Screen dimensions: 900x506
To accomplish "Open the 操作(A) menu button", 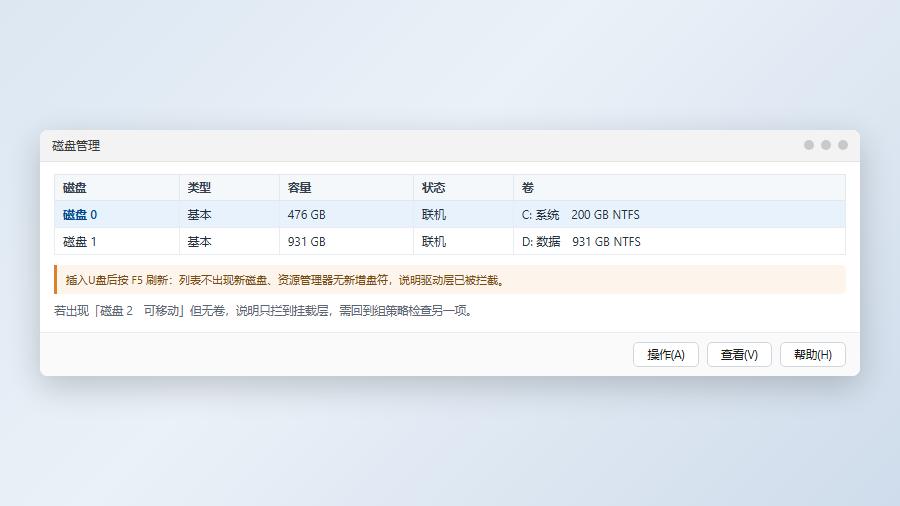I will click(x=665, y=355).
